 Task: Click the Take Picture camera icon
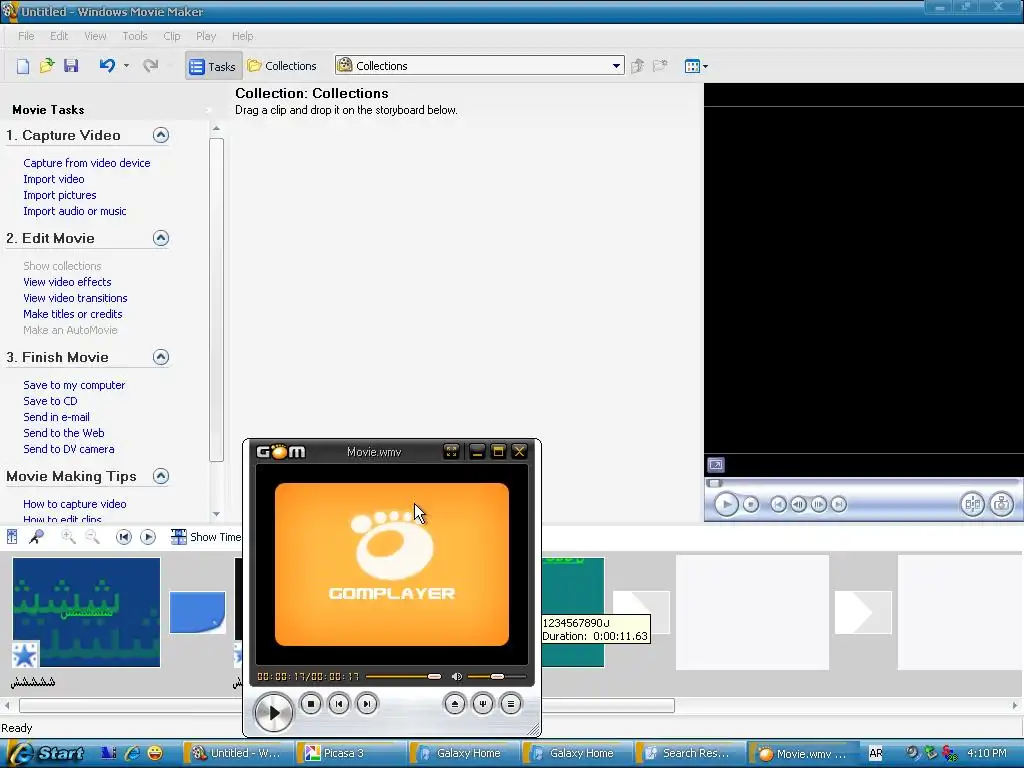click(1001, 504)
